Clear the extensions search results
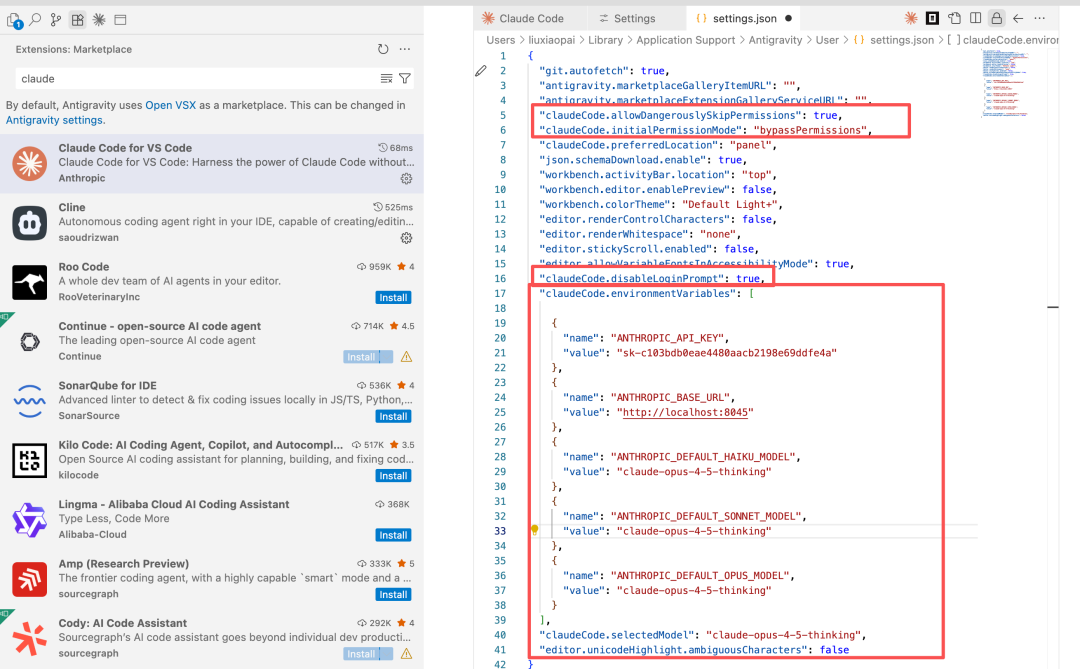 click(386, 78)
